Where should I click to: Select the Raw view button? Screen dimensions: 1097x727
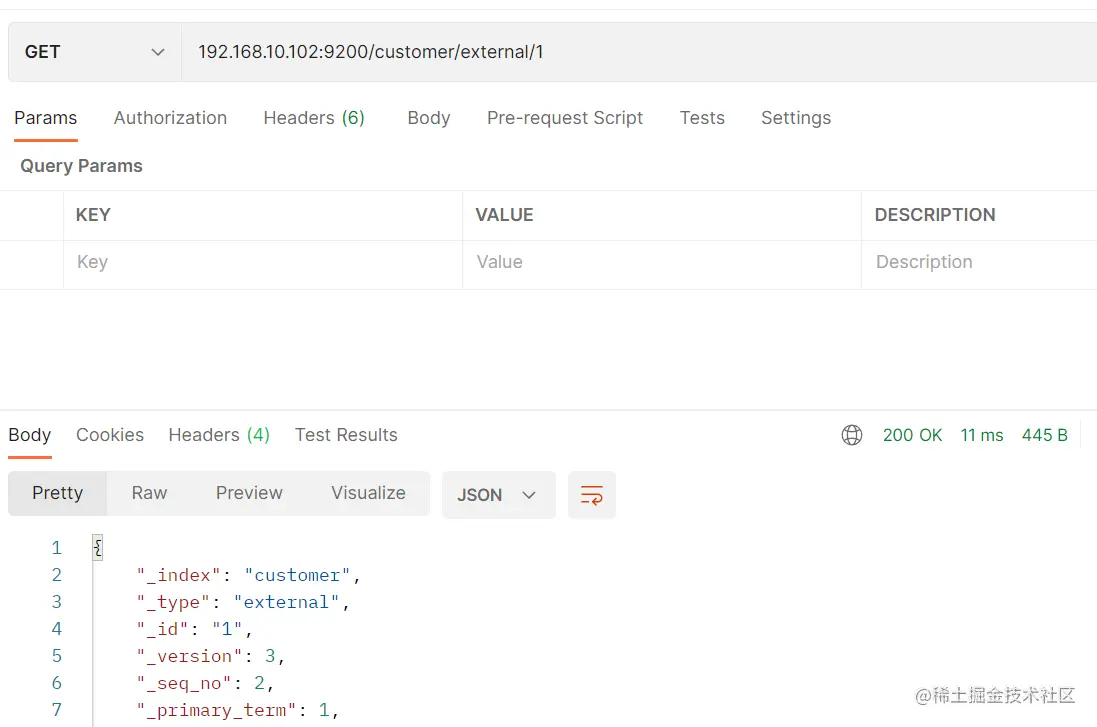(x=149, y=493)
